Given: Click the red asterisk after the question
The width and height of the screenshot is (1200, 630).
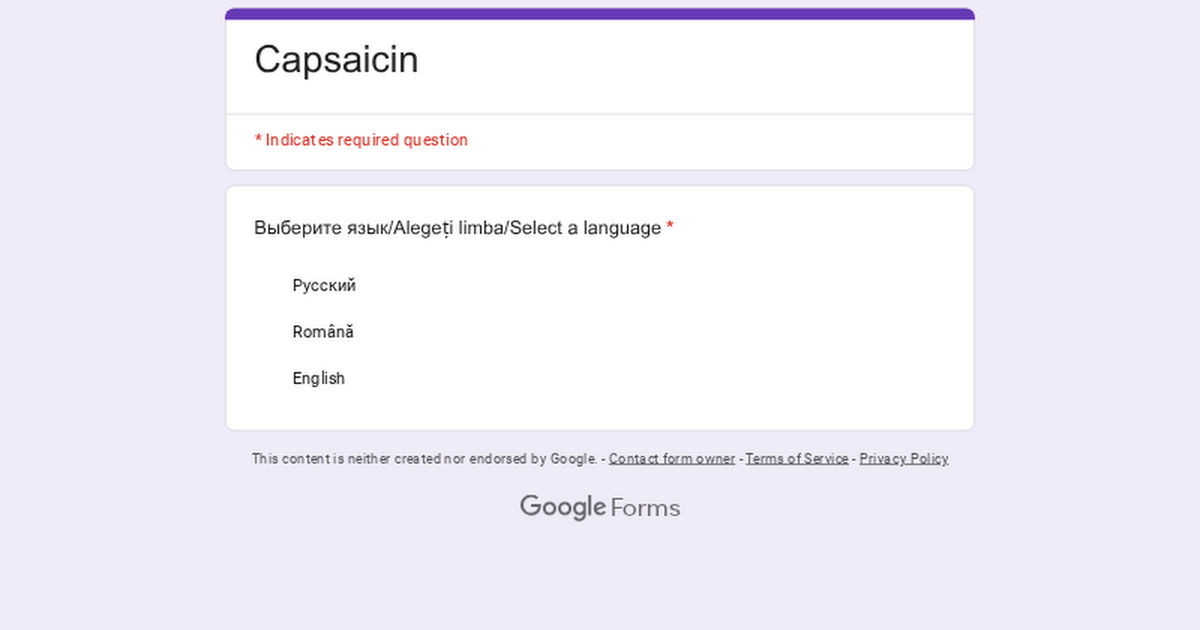Looking at the screenshot, I should [670, 228].
